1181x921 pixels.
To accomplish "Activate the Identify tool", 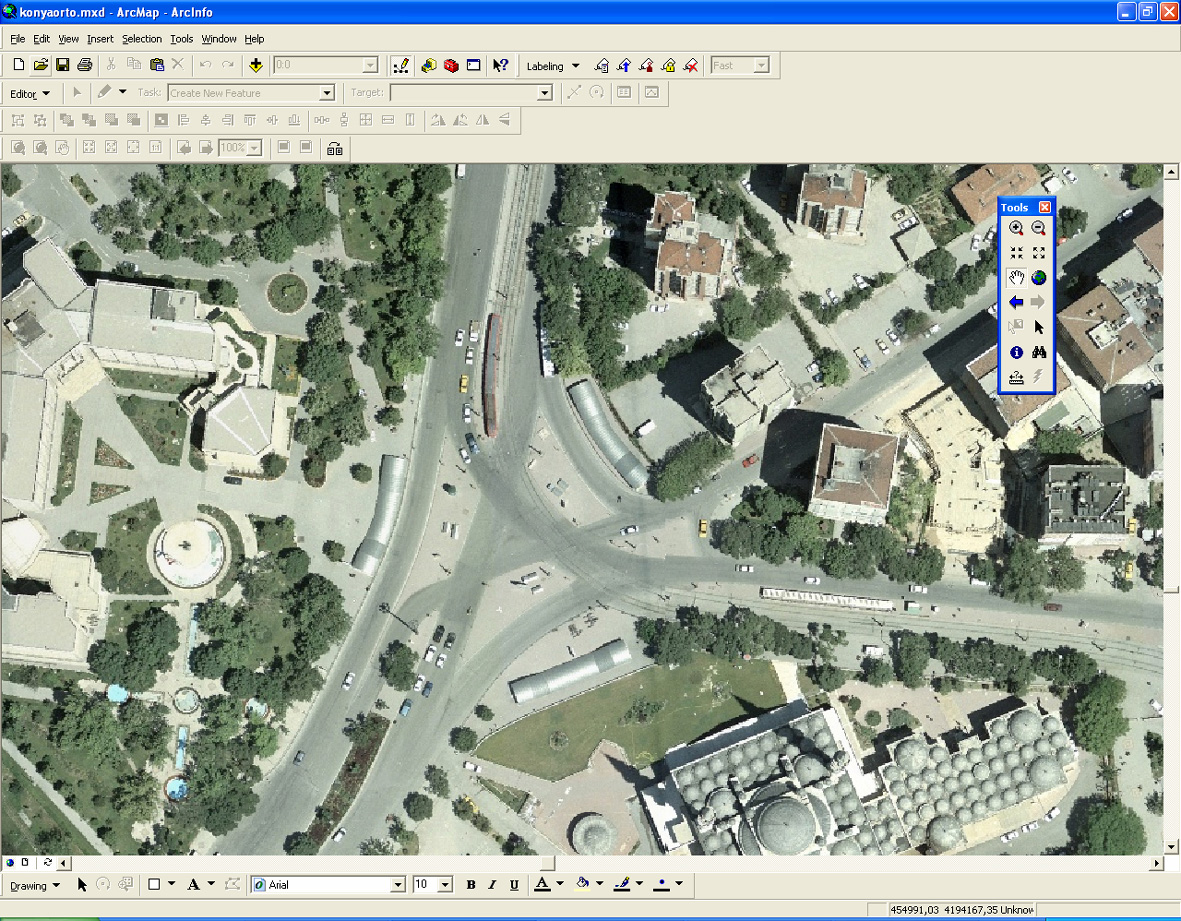I will [1016, 352].
